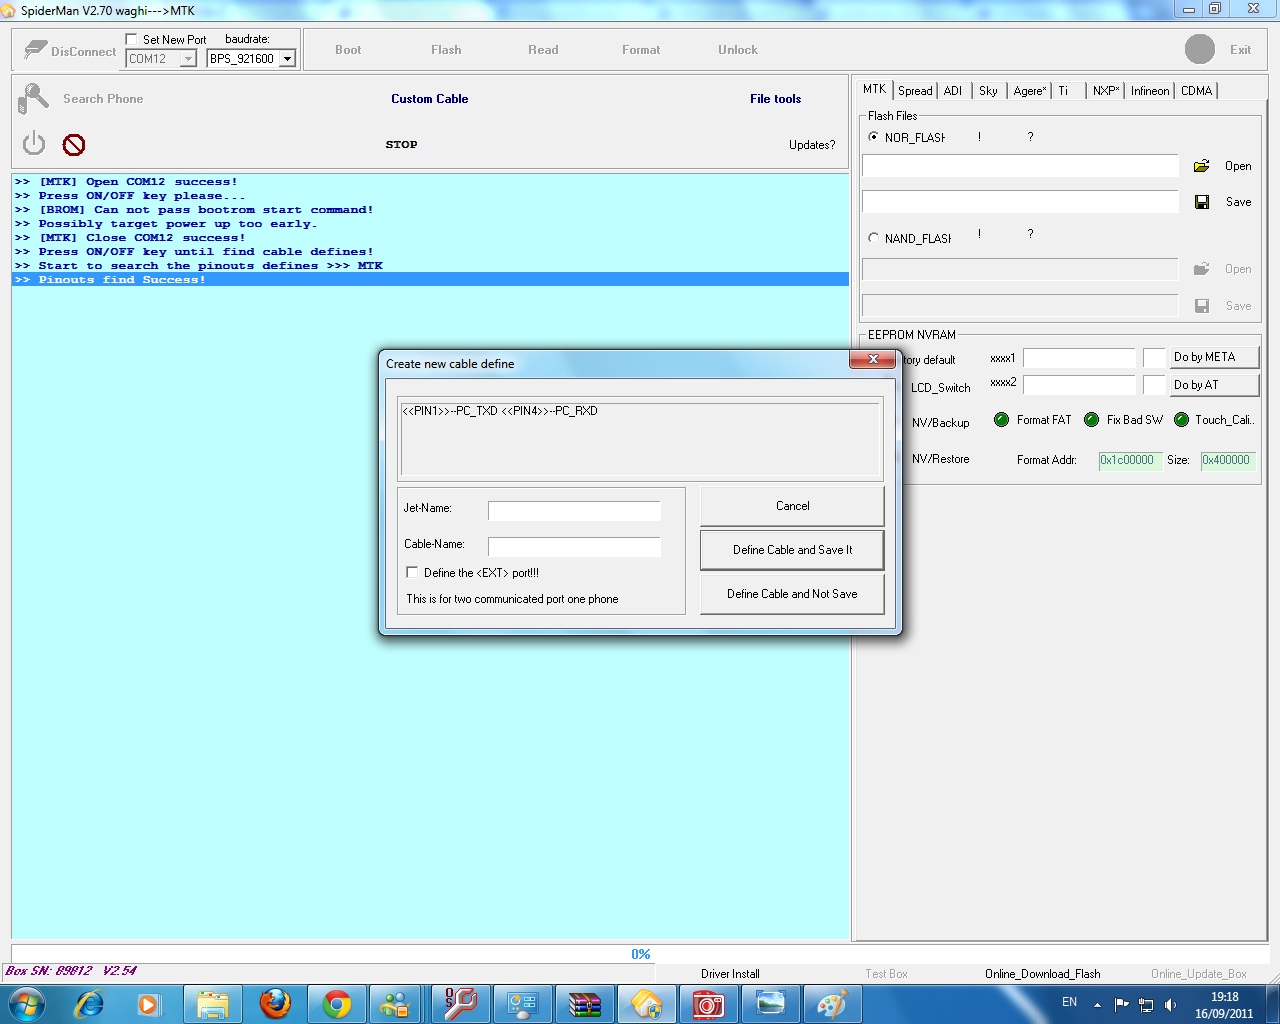Launch Firefox from the taskbar
This screenshot has width=1280, height=1024.
coord(275,1004)
